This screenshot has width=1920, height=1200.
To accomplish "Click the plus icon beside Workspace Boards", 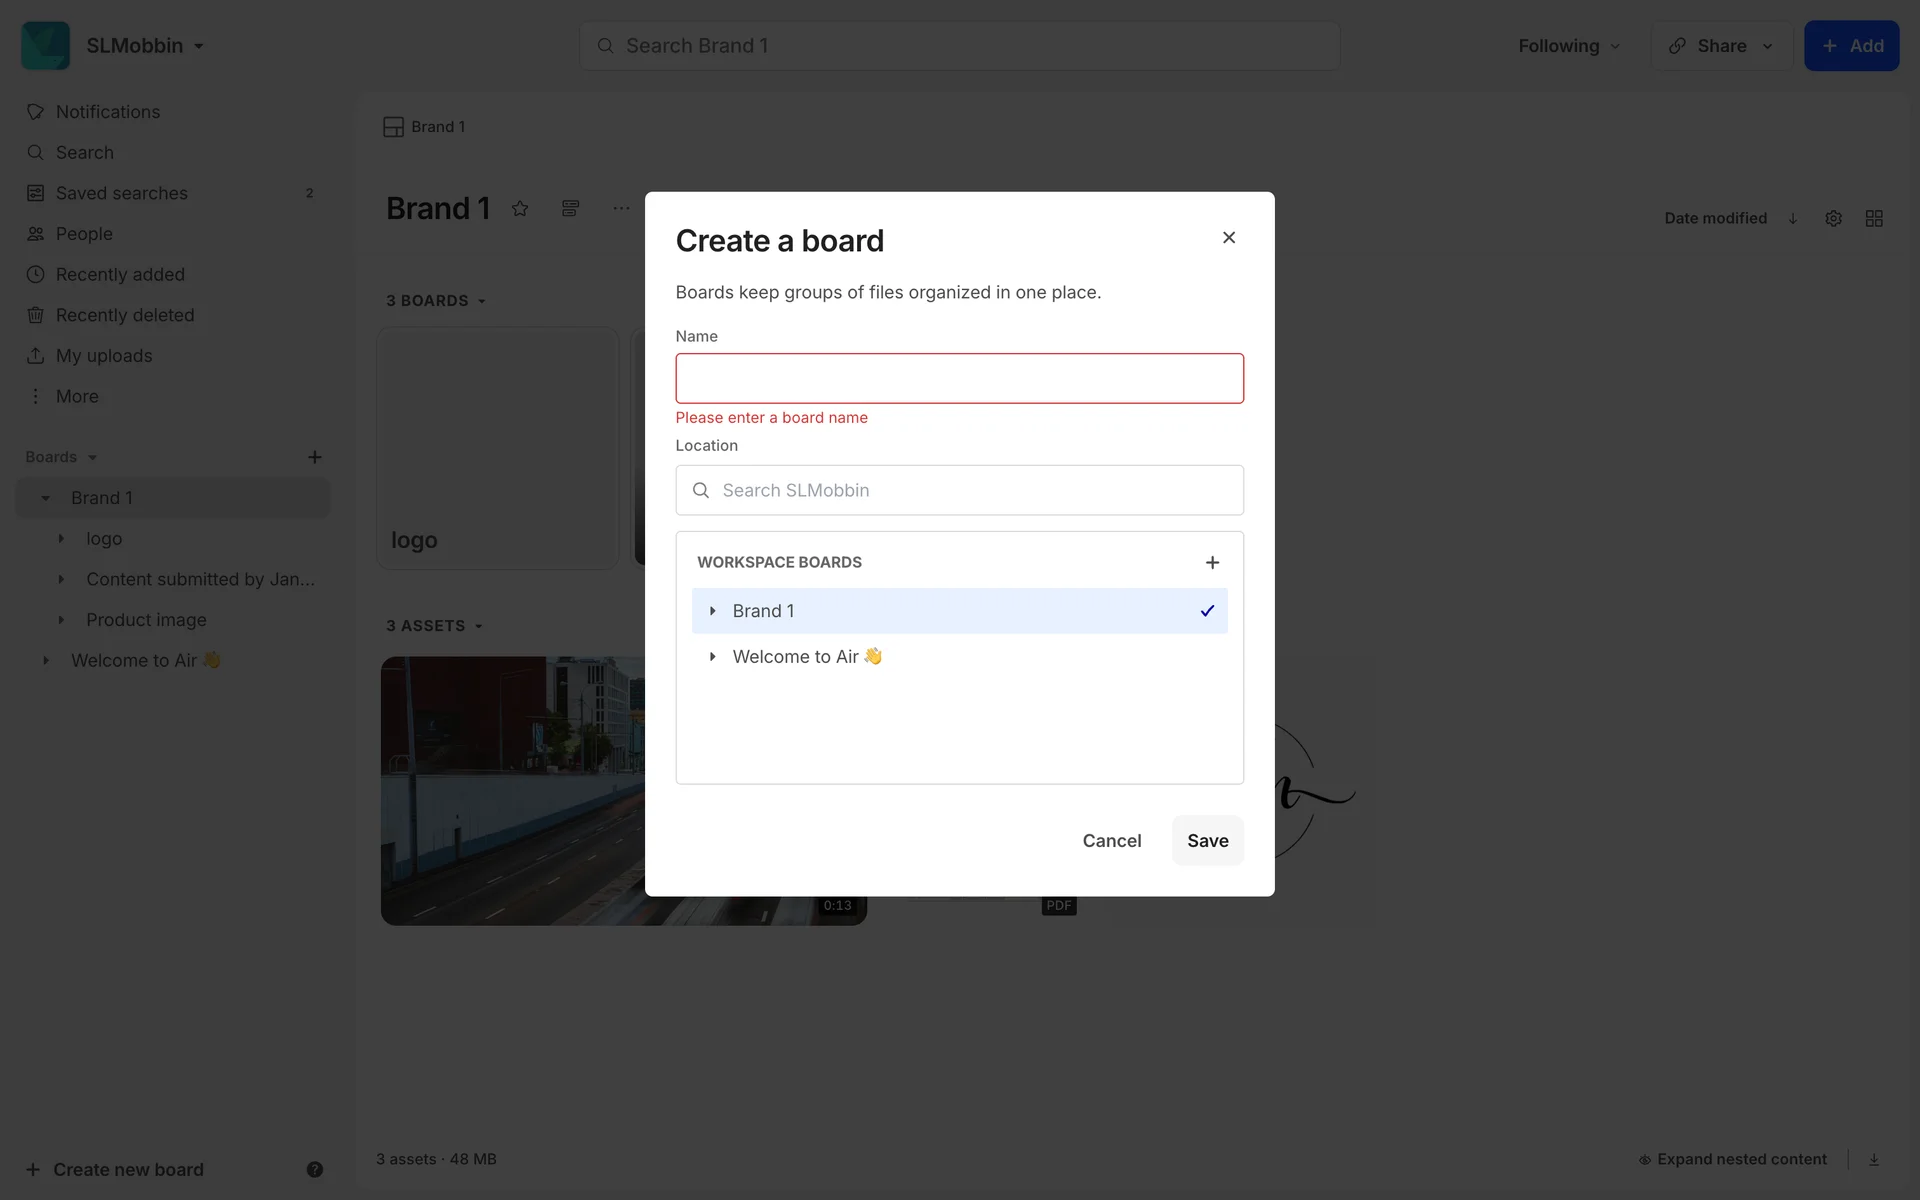I will coord(1212,562).
